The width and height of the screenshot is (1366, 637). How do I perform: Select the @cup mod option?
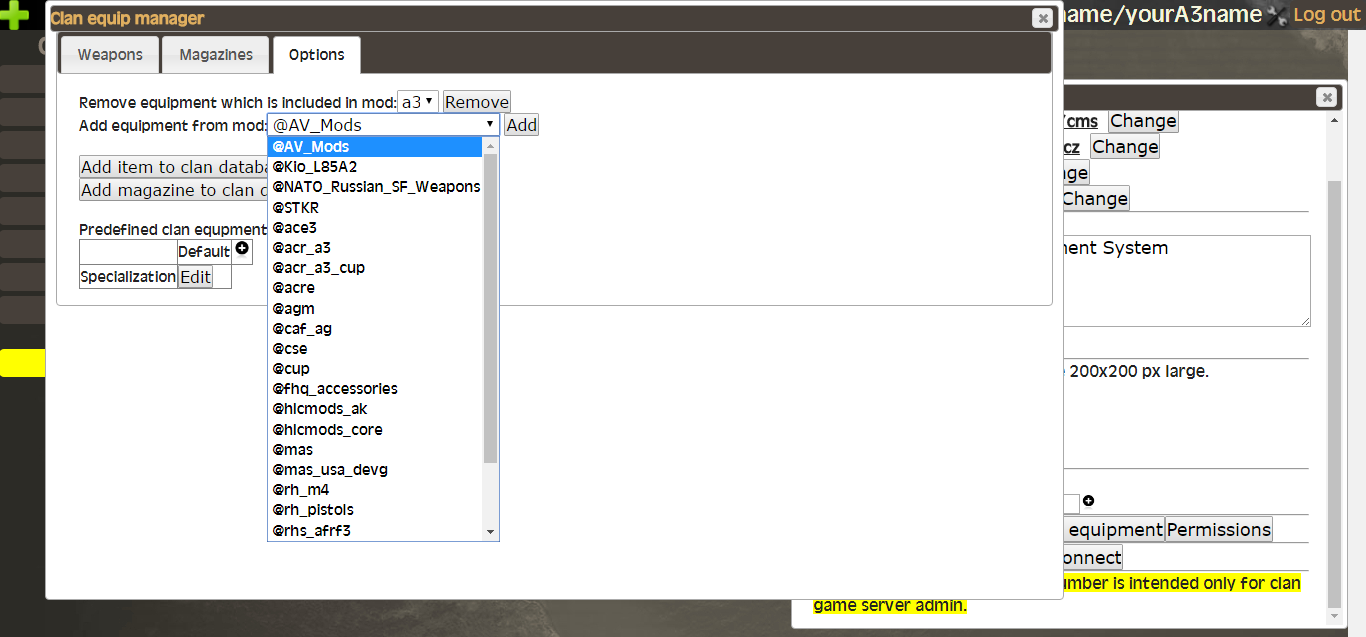click(291, 369)
